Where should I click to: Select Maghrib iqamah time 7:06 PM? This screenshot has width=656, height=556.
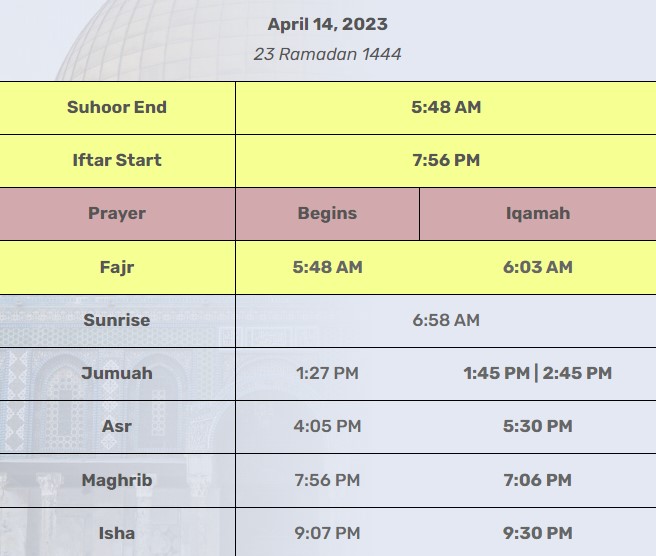click(x=538, y=480)
